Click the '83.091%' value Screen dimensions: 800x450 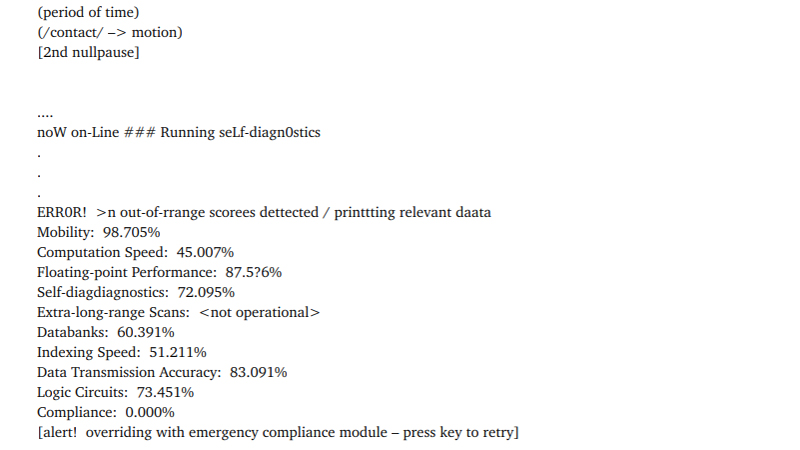(261, 372)
